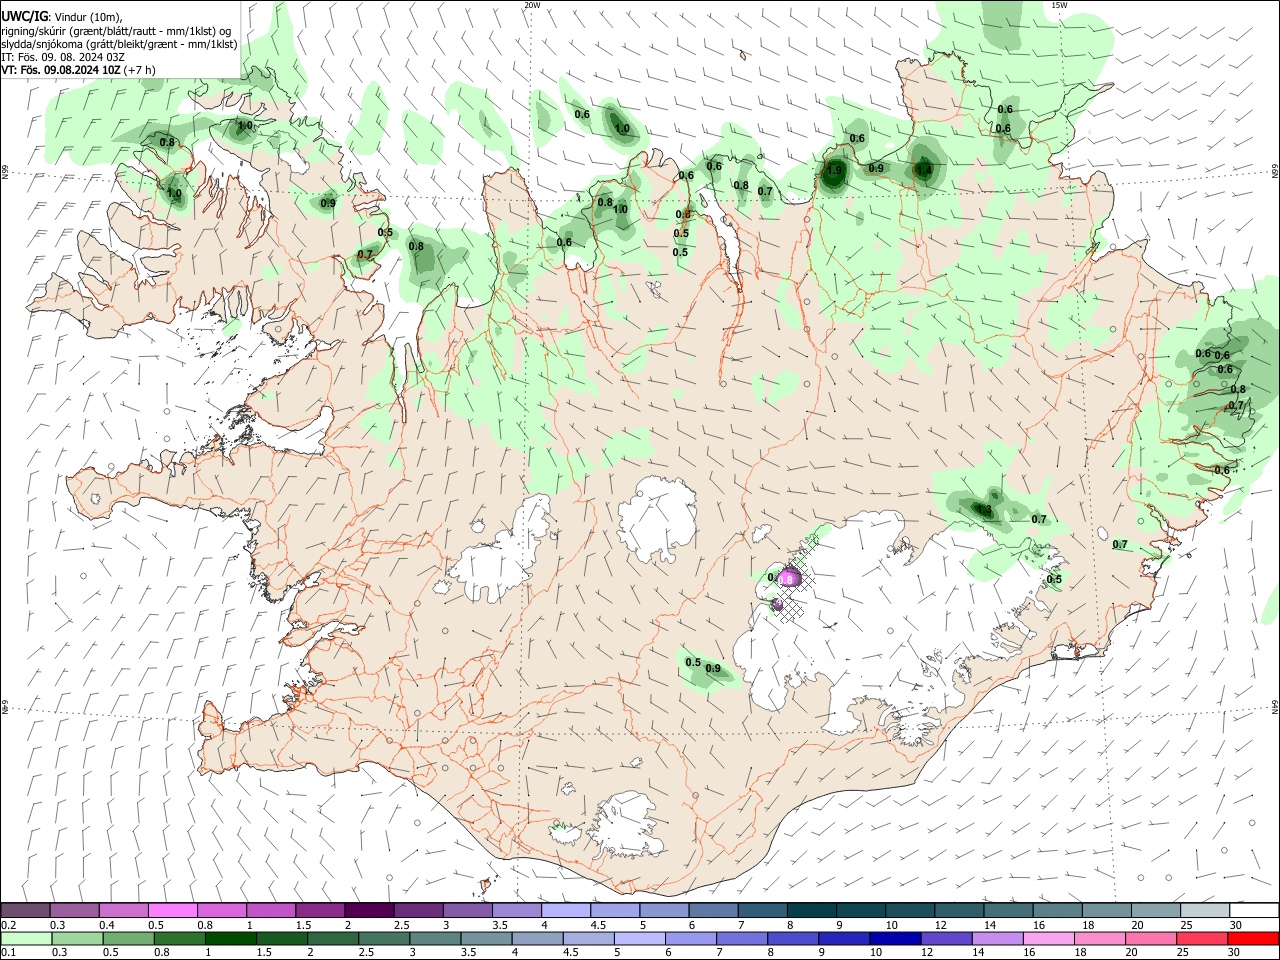The image size is (1280, 960).
Task: Click the '1.4' precipitation value on the map
Action: [x=923, y=171]
